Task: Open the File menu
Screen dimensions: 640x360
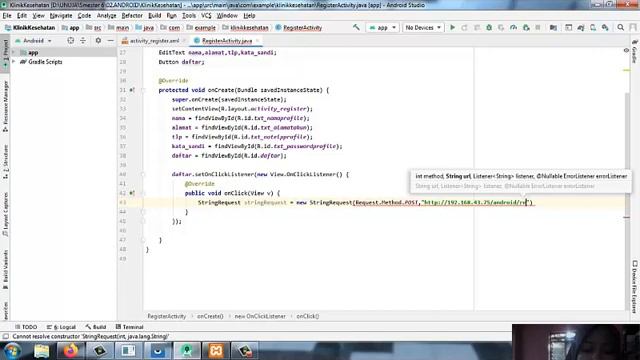Action: pos(7,16)
